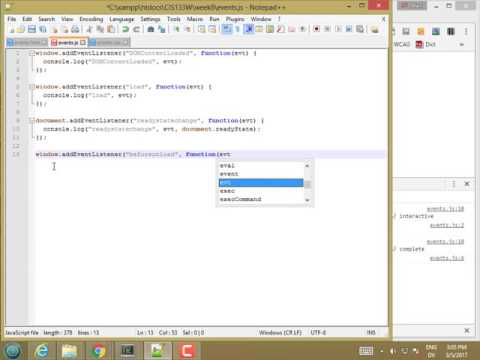Choose 'execCommand' from autocomplete list
The width and height of the screenshot is (480, 360).
pos(261,199)
